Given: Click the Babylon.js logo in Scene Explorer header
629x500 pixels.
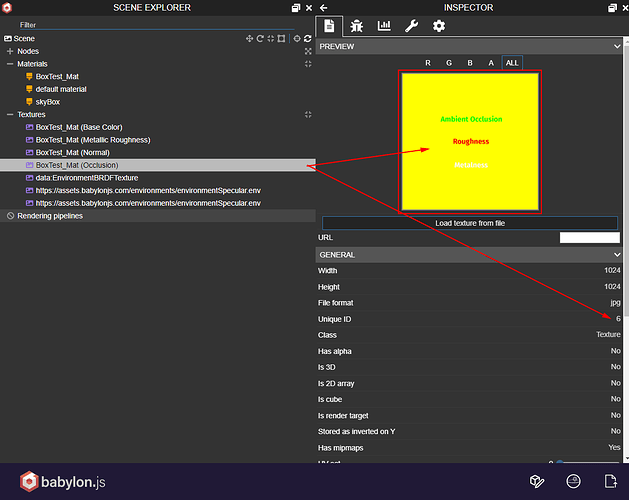Looking at the screenshot, I should (x=7, y=8).
